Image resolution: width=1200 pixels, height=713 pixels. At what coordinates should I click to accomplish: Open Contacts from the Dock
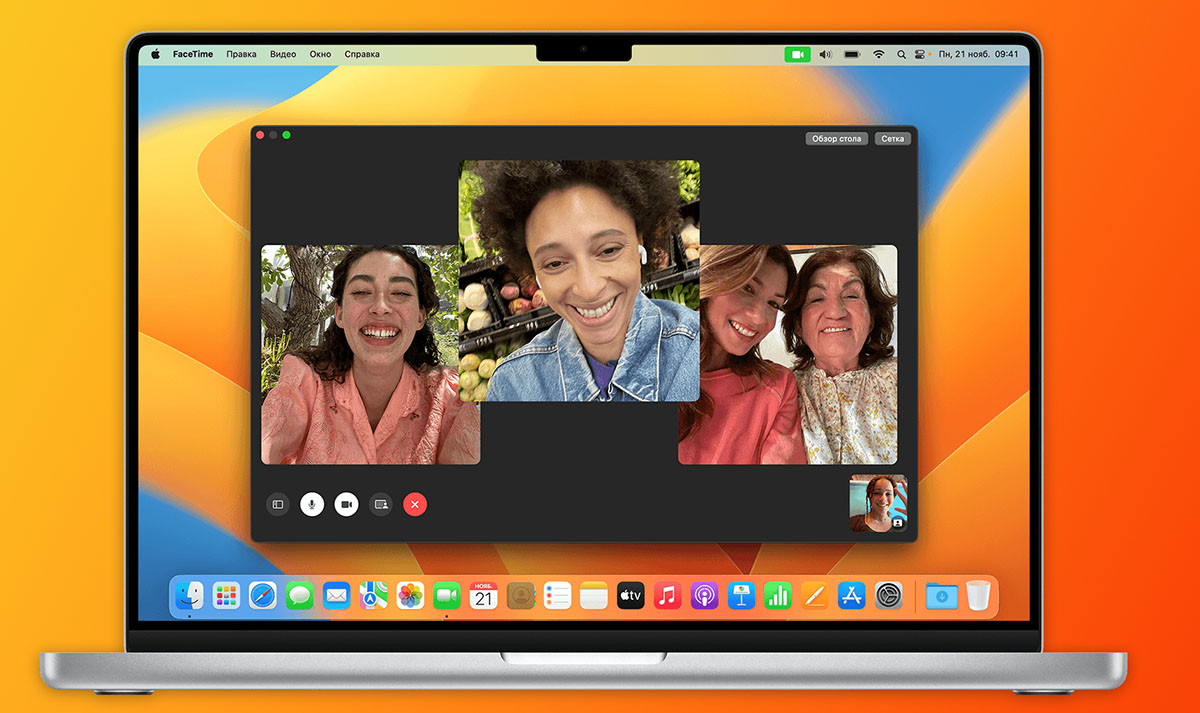[x=521, y=596]
